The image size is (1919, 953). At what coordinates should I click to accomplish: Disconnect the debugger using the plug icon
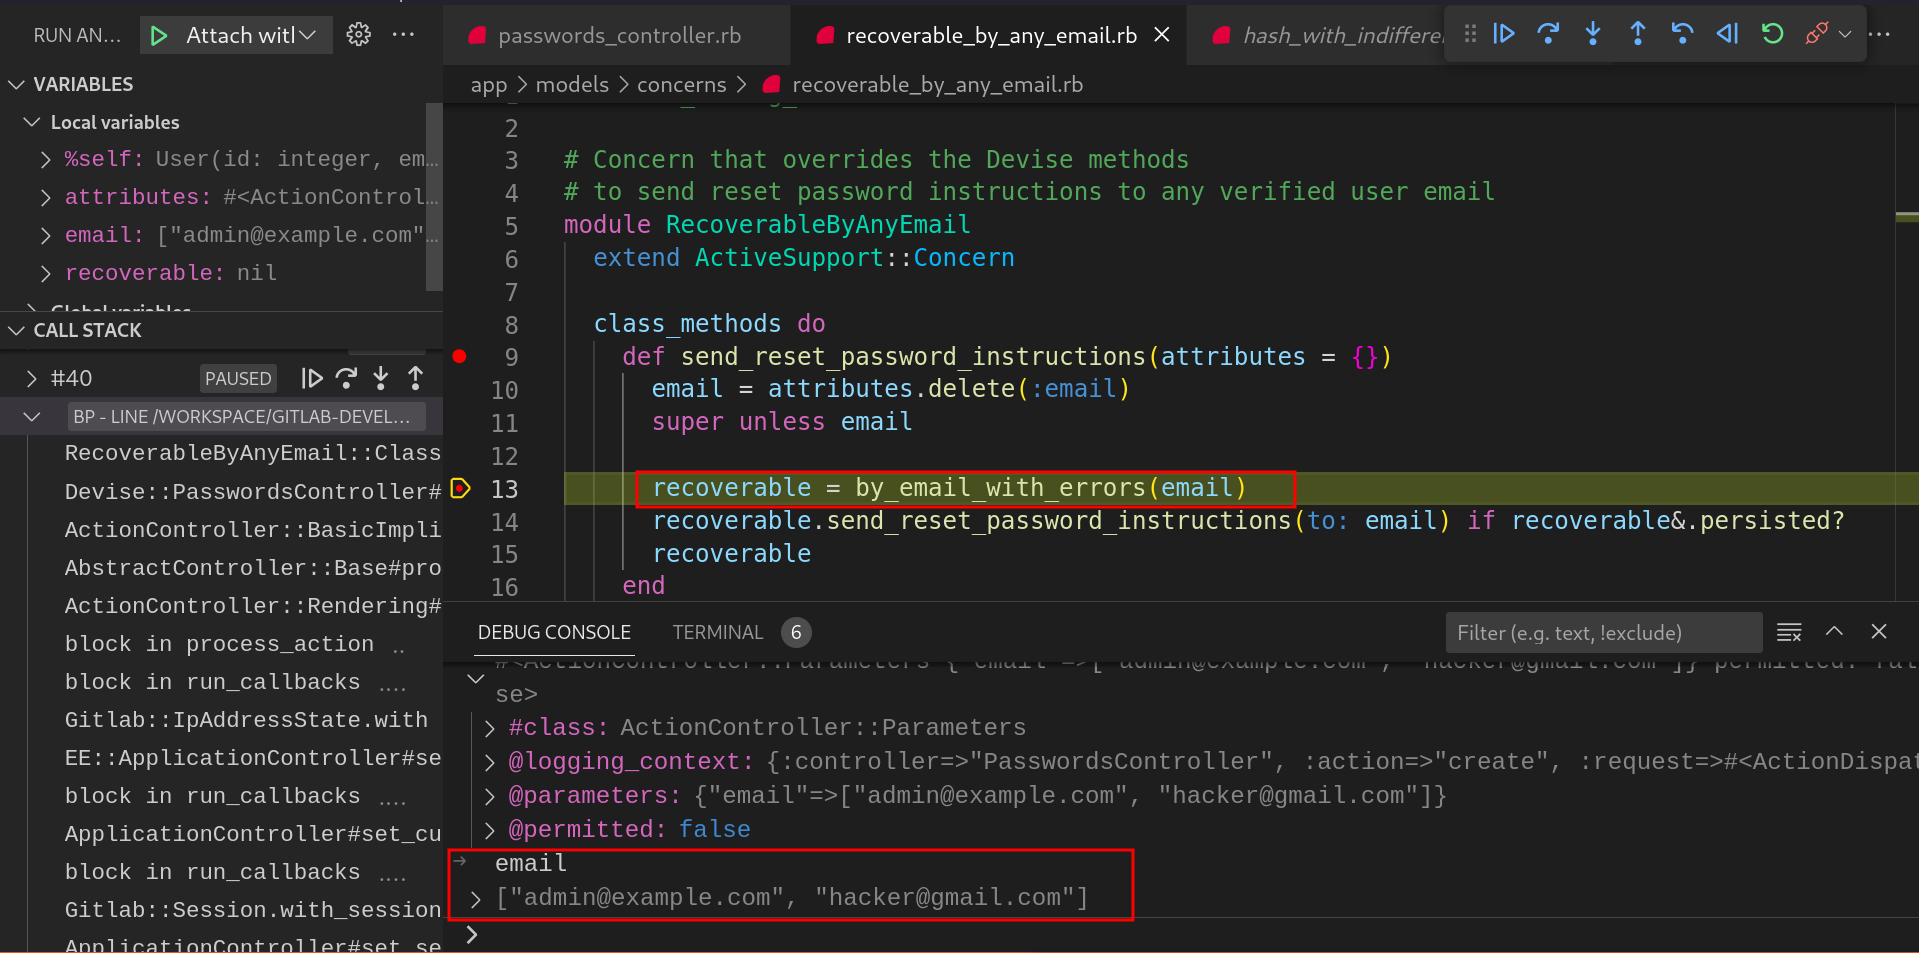pos(1816,34)
